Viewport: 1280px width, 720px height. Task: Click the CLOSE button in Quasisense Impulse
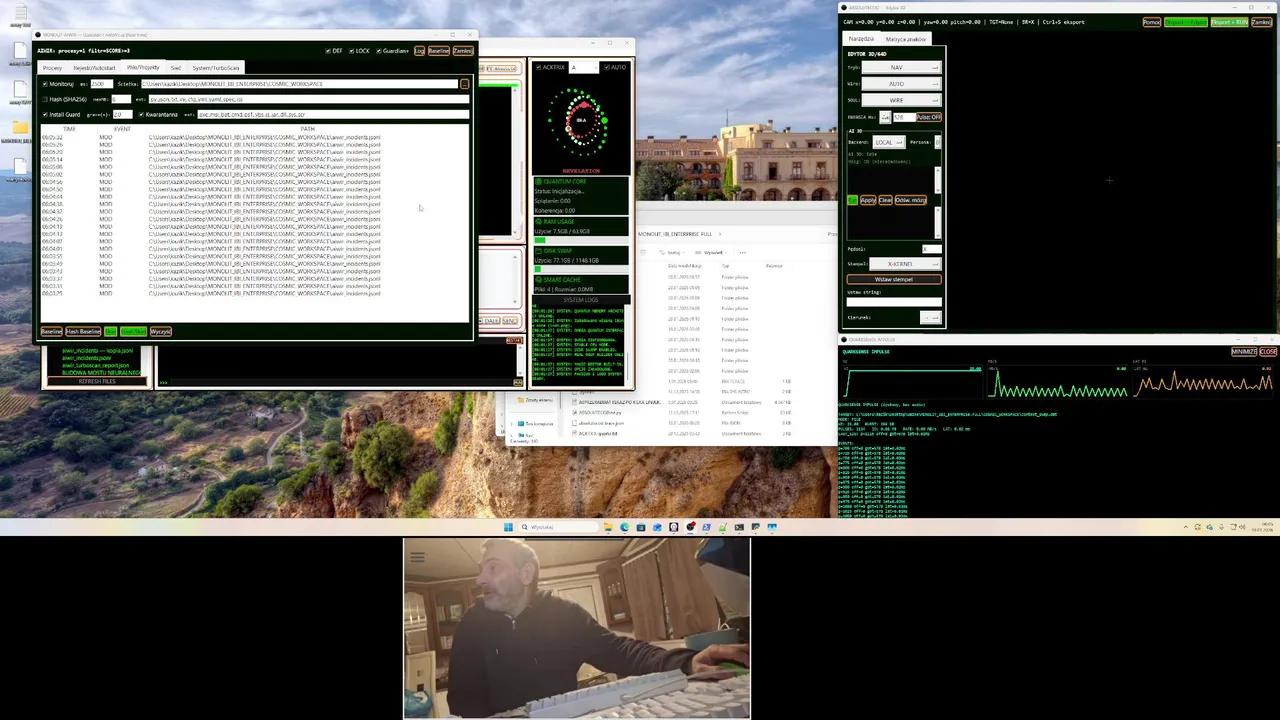(1268, 352)
